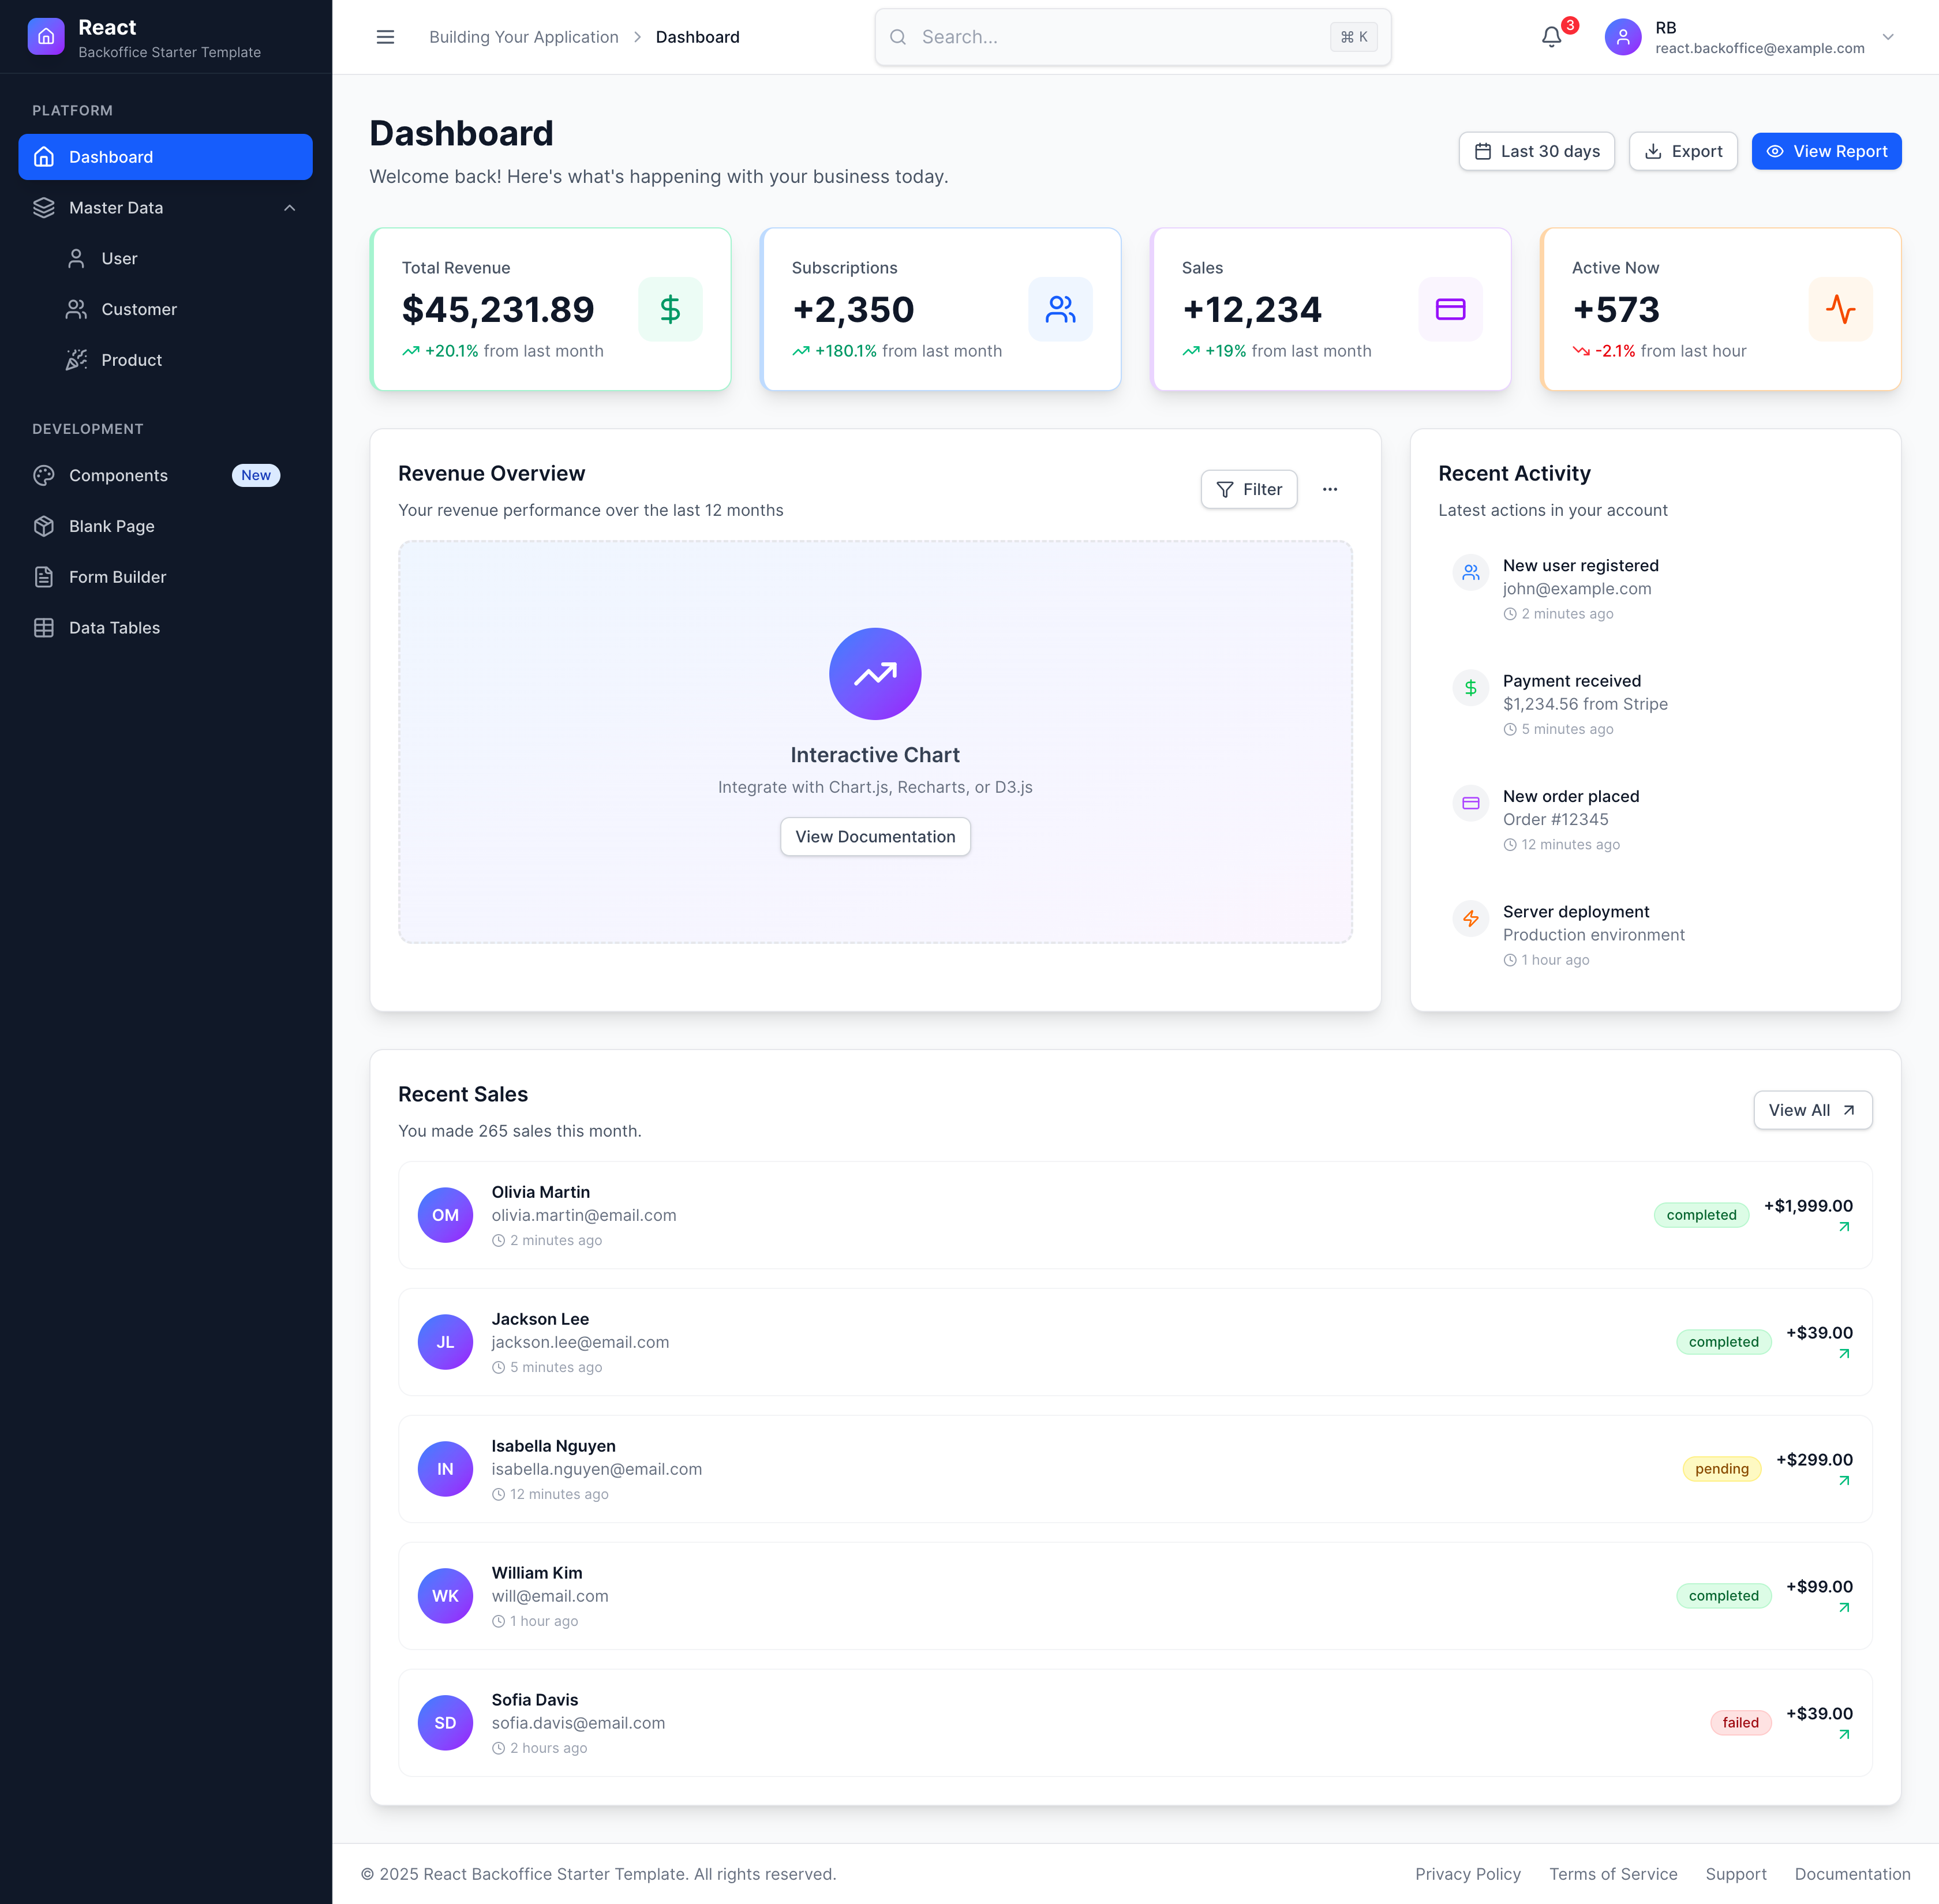Screen dimensions: 1939x1904
Task: Click the William Kim name
Action: pos(536,1573)
